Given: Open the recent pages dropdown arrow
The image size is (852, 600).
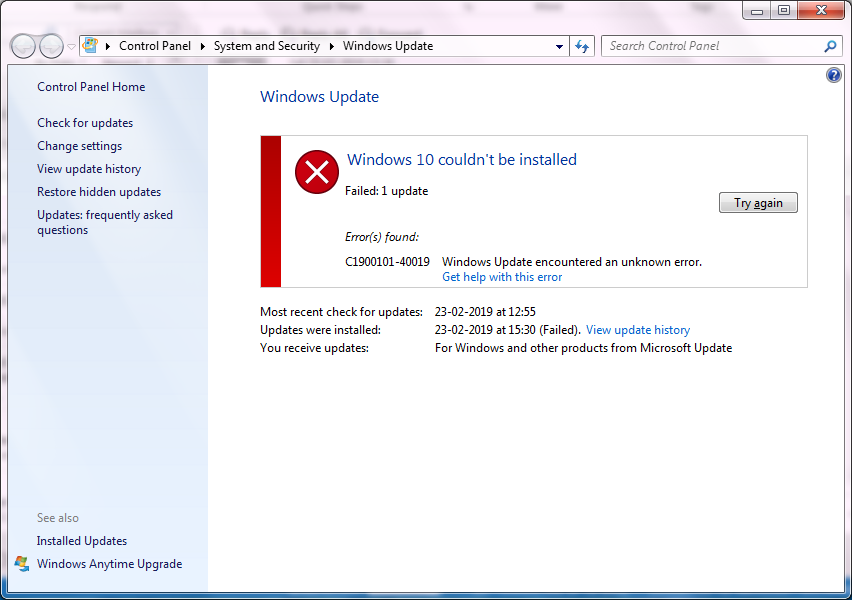Looking at the screenshot, I should [x=71, y=47].
